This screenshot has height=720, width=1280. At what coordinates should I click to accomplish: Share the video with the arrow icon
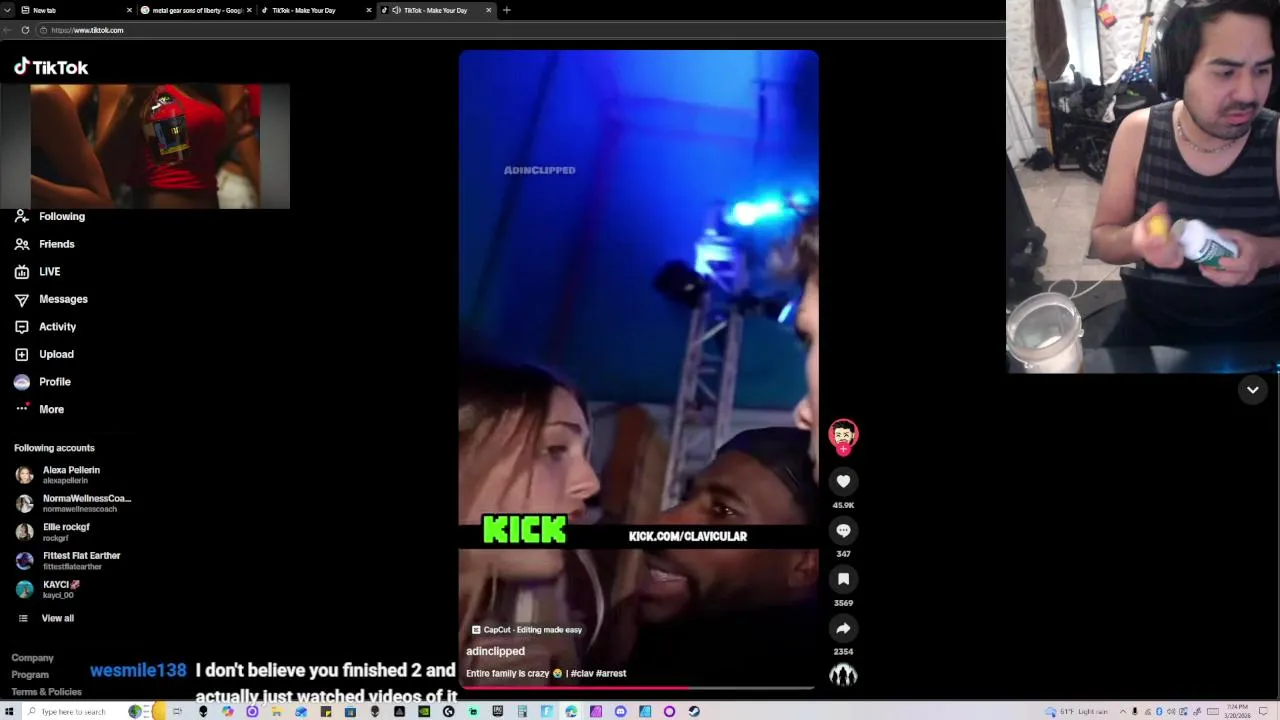click(843, 628)
